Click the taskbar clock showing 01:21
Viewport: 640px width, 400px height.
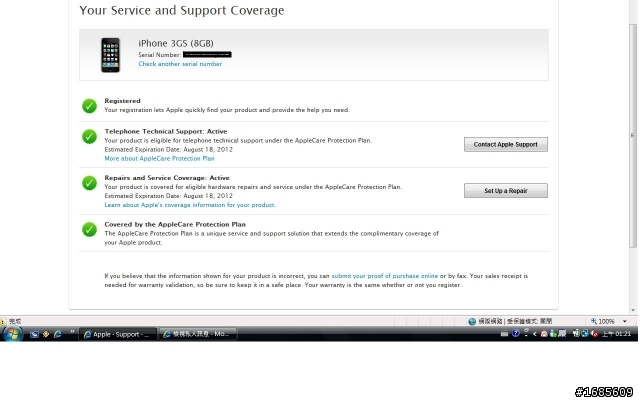(616, 333)
